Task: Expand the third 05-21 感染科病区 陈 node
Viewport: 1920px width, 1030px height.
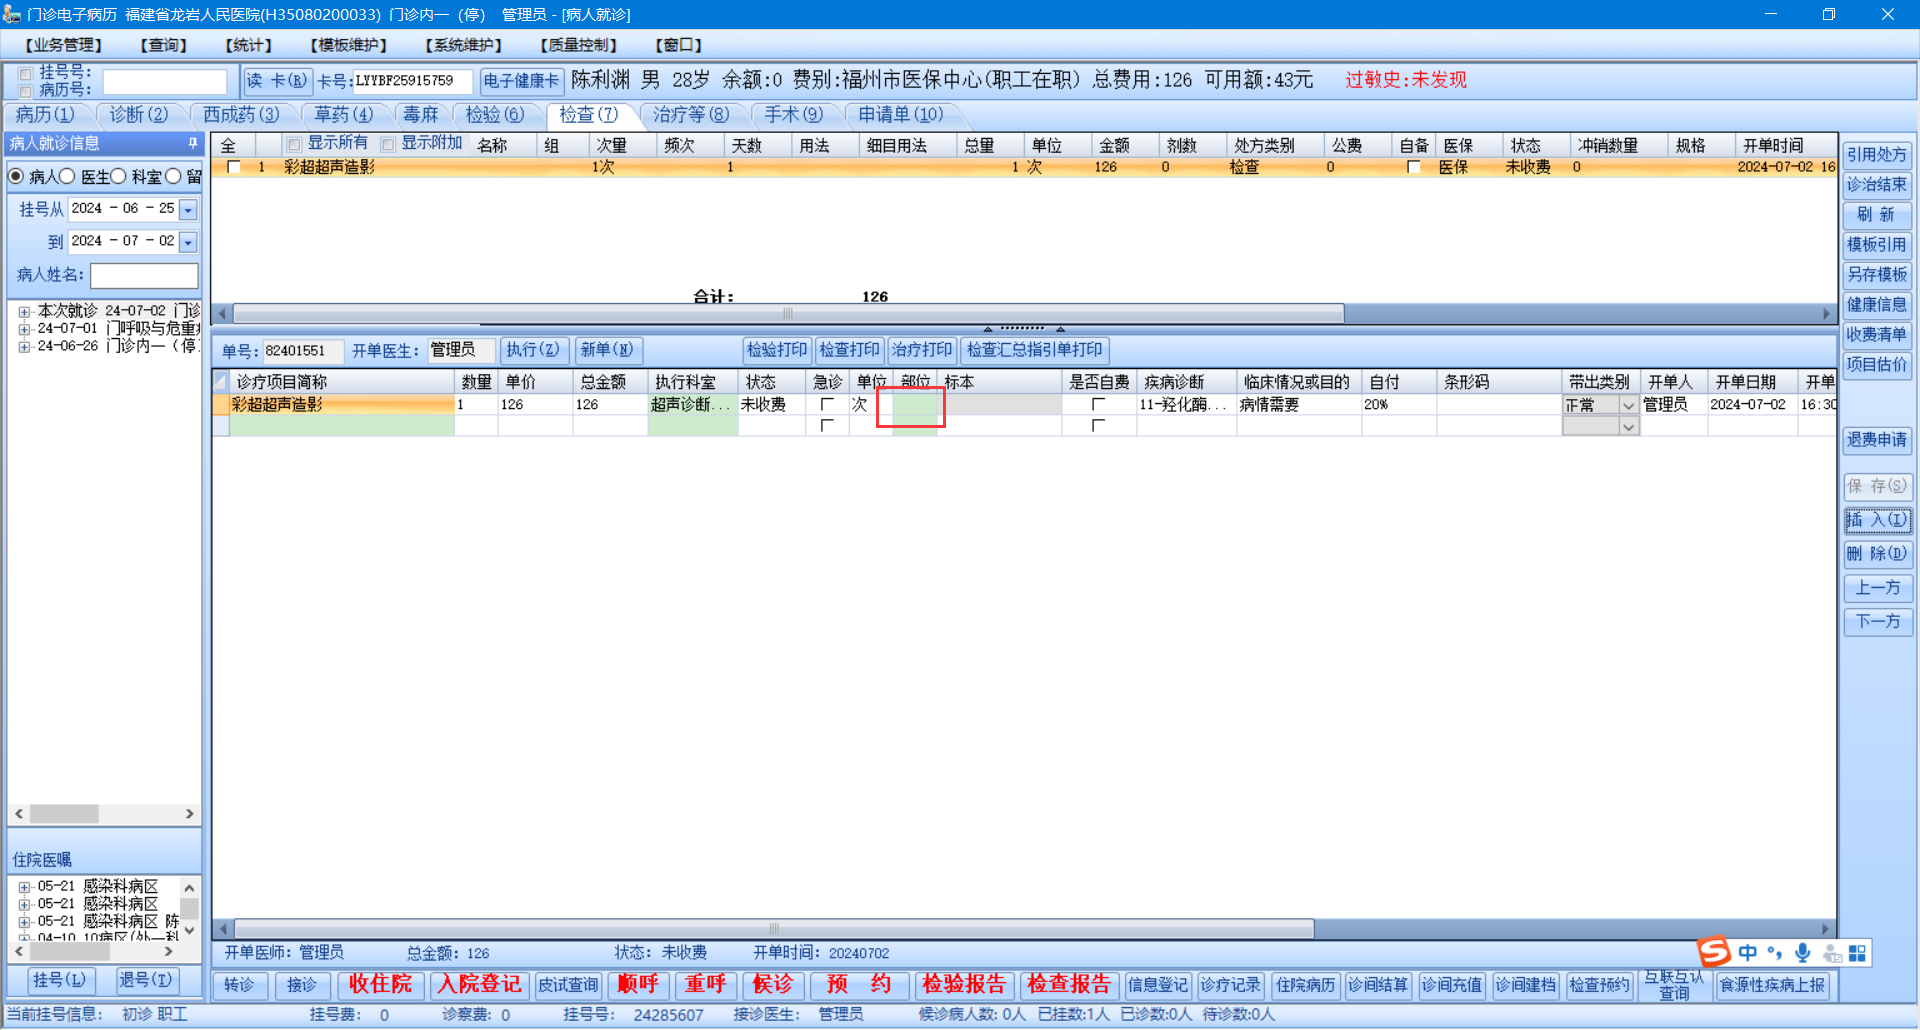Action: 24,922
